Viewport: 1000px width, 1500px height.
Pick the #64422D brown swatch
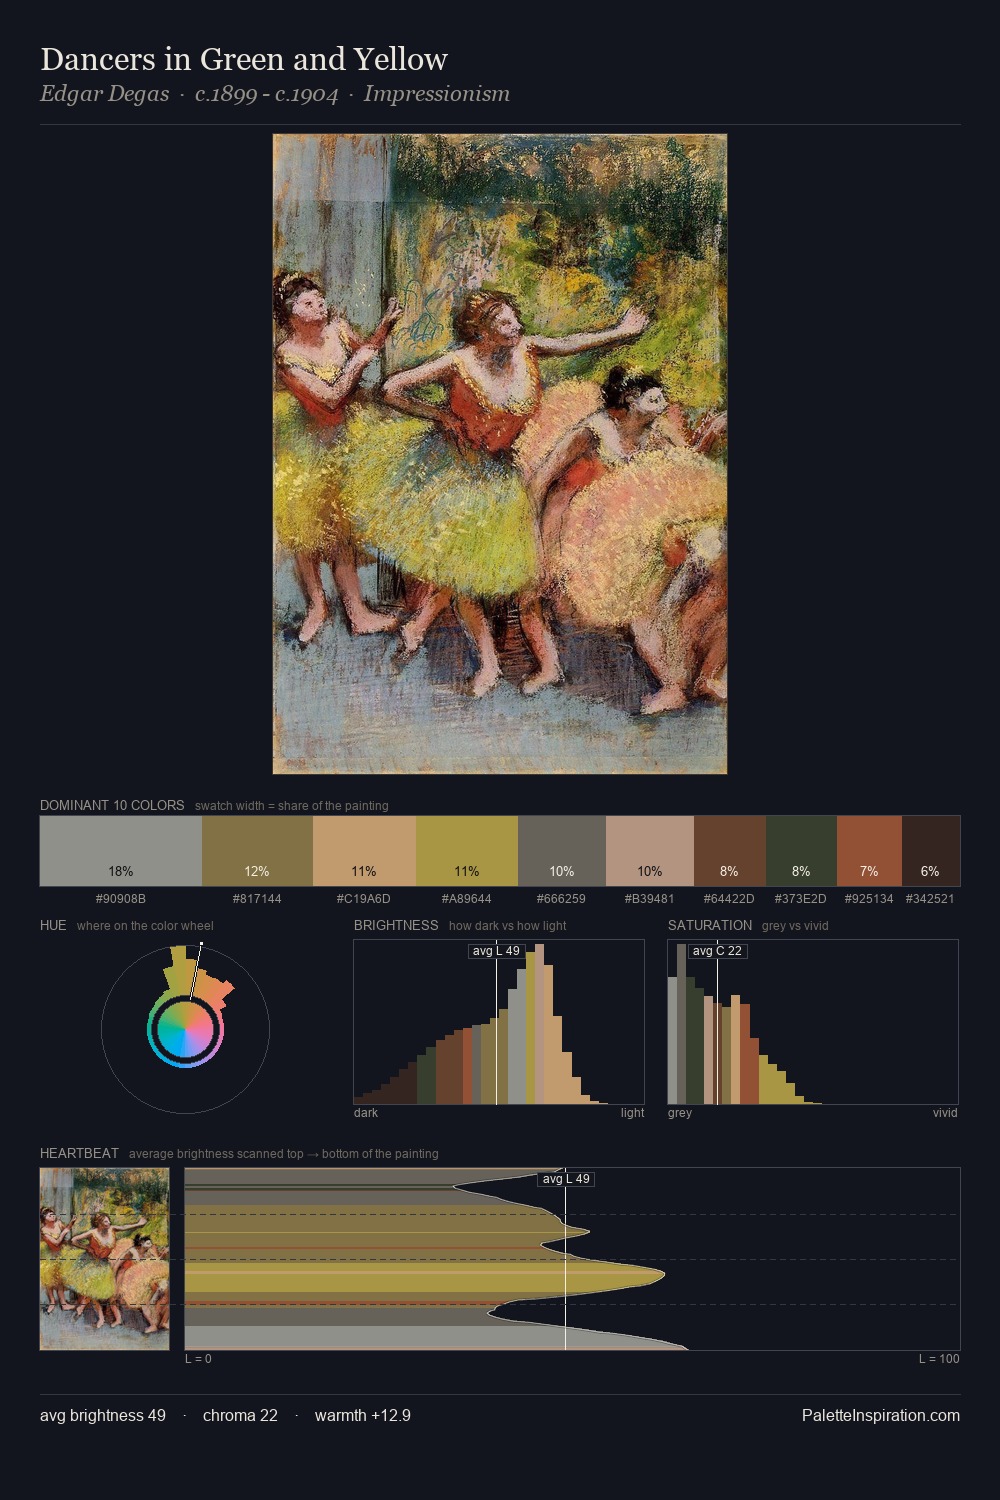(x=730, y=851)
